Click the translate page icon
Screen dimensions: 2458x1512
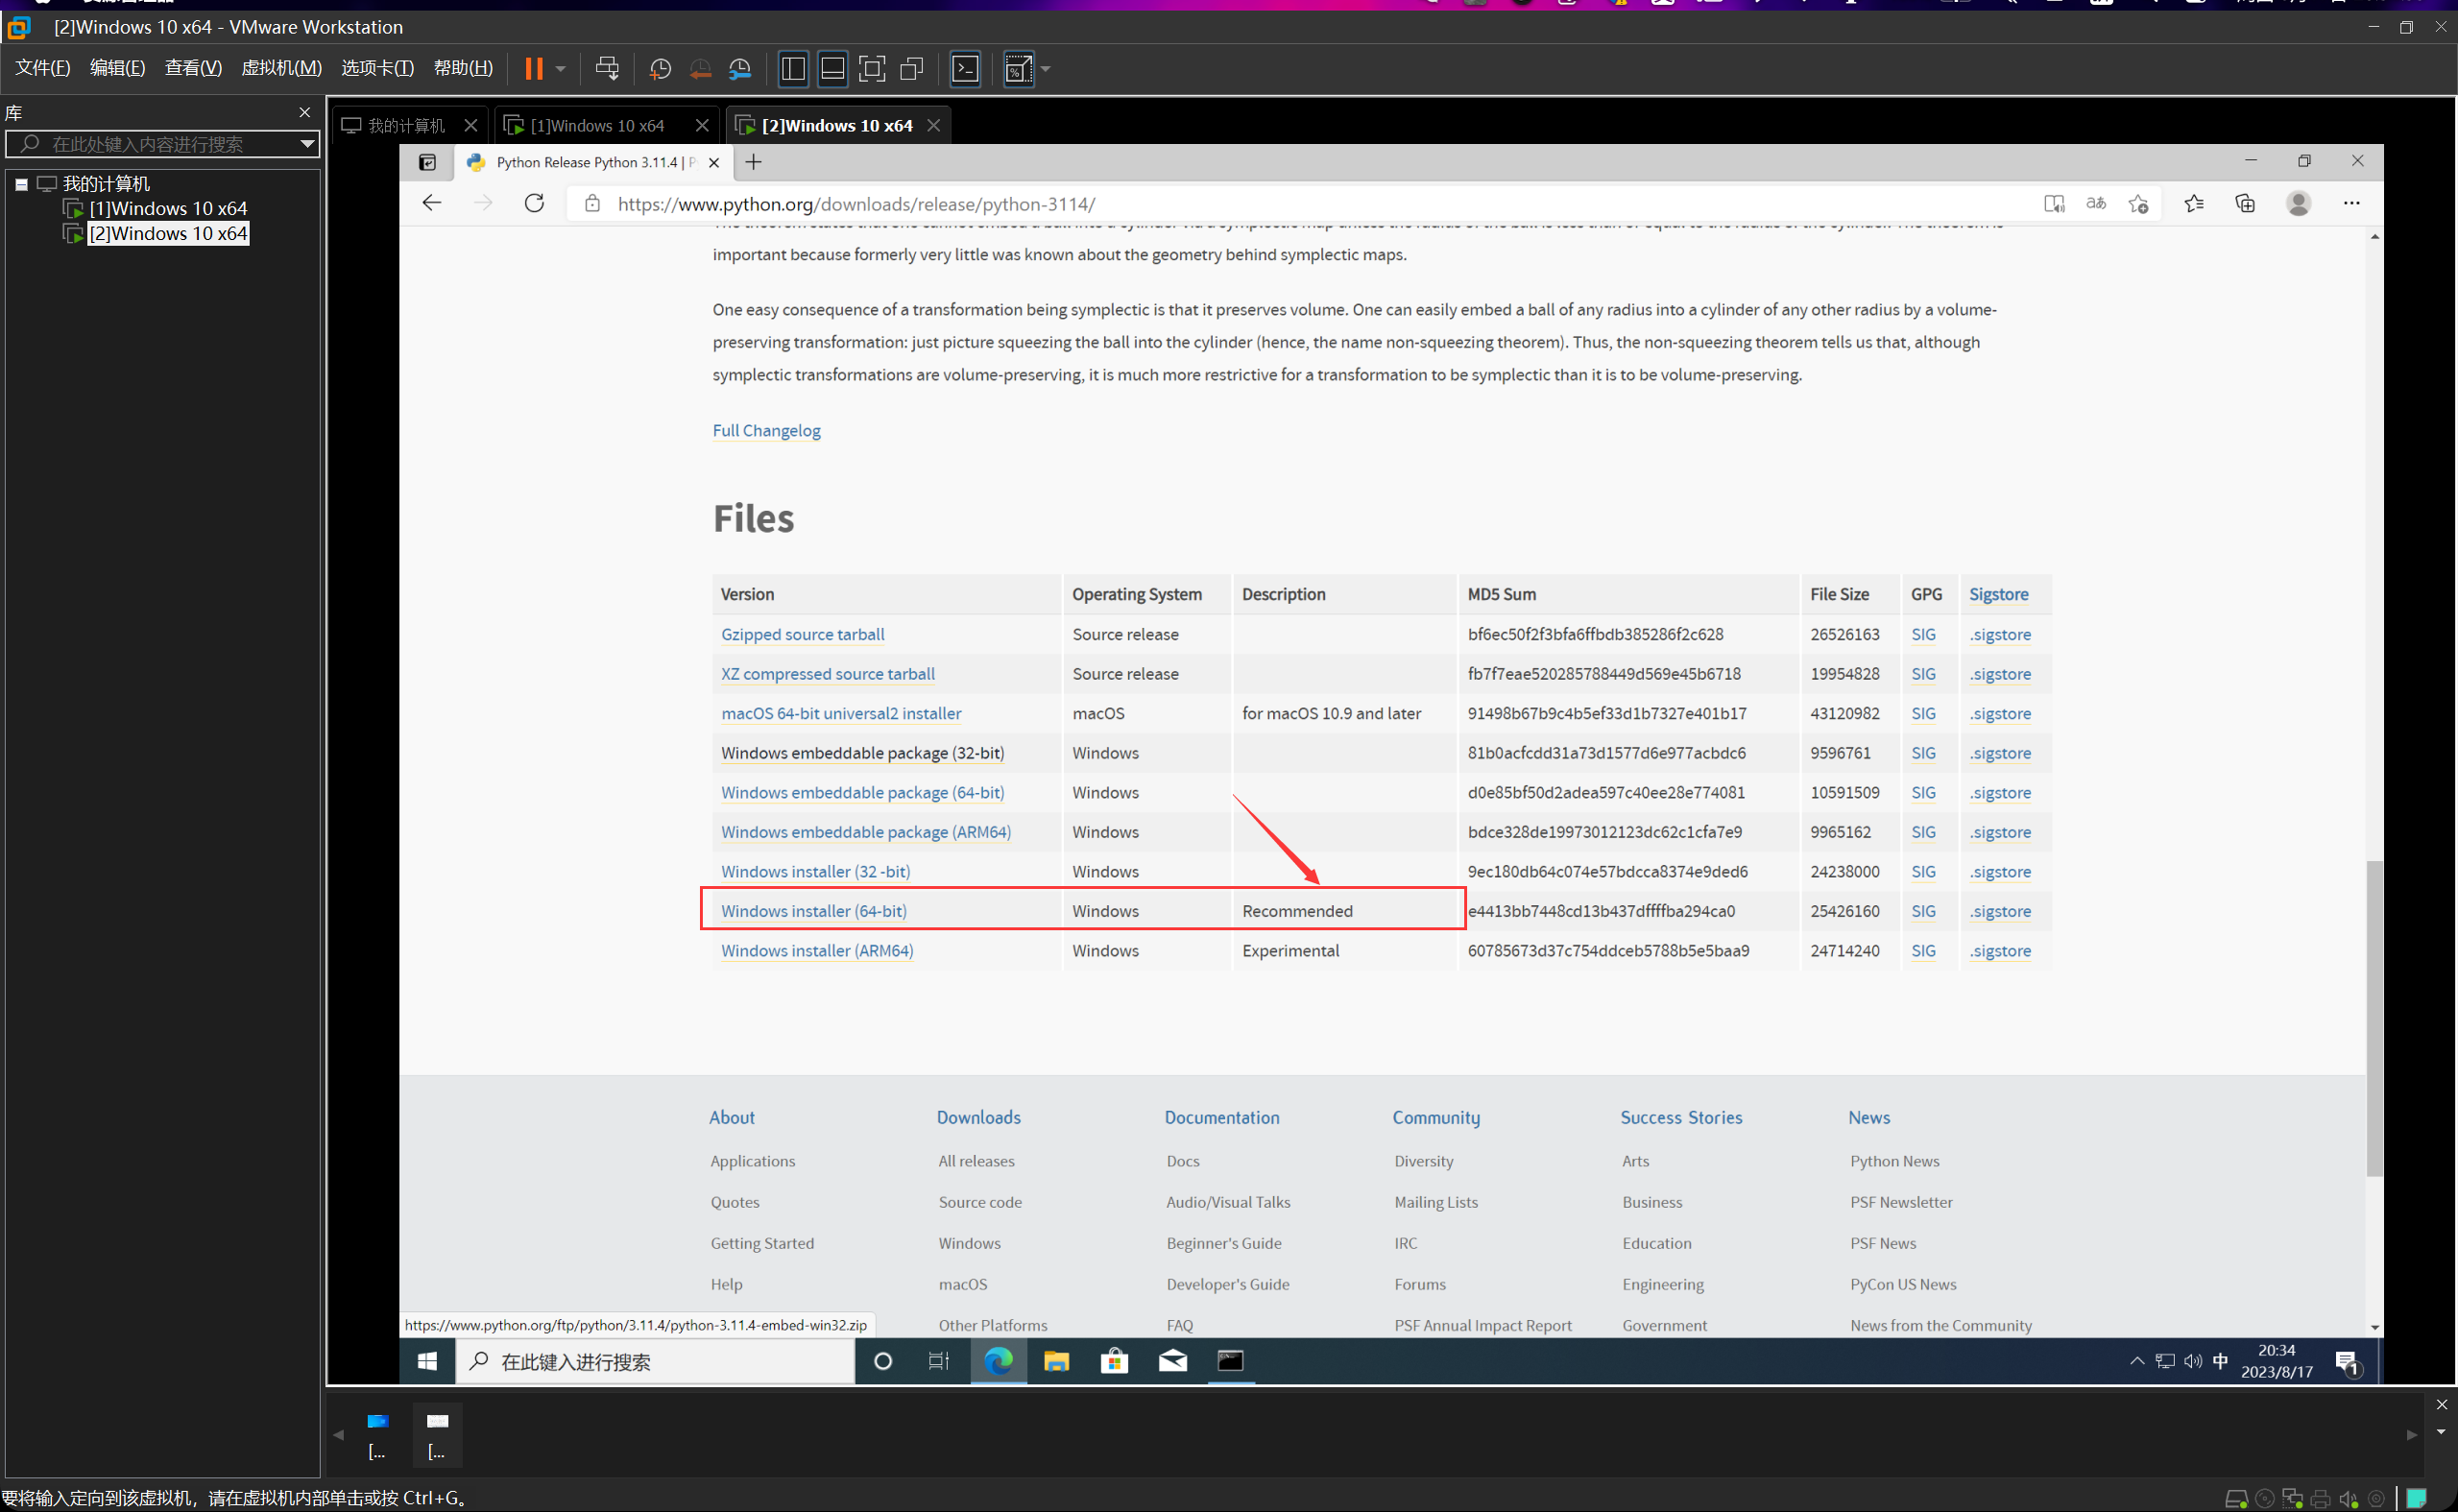tap(2096, 204)
